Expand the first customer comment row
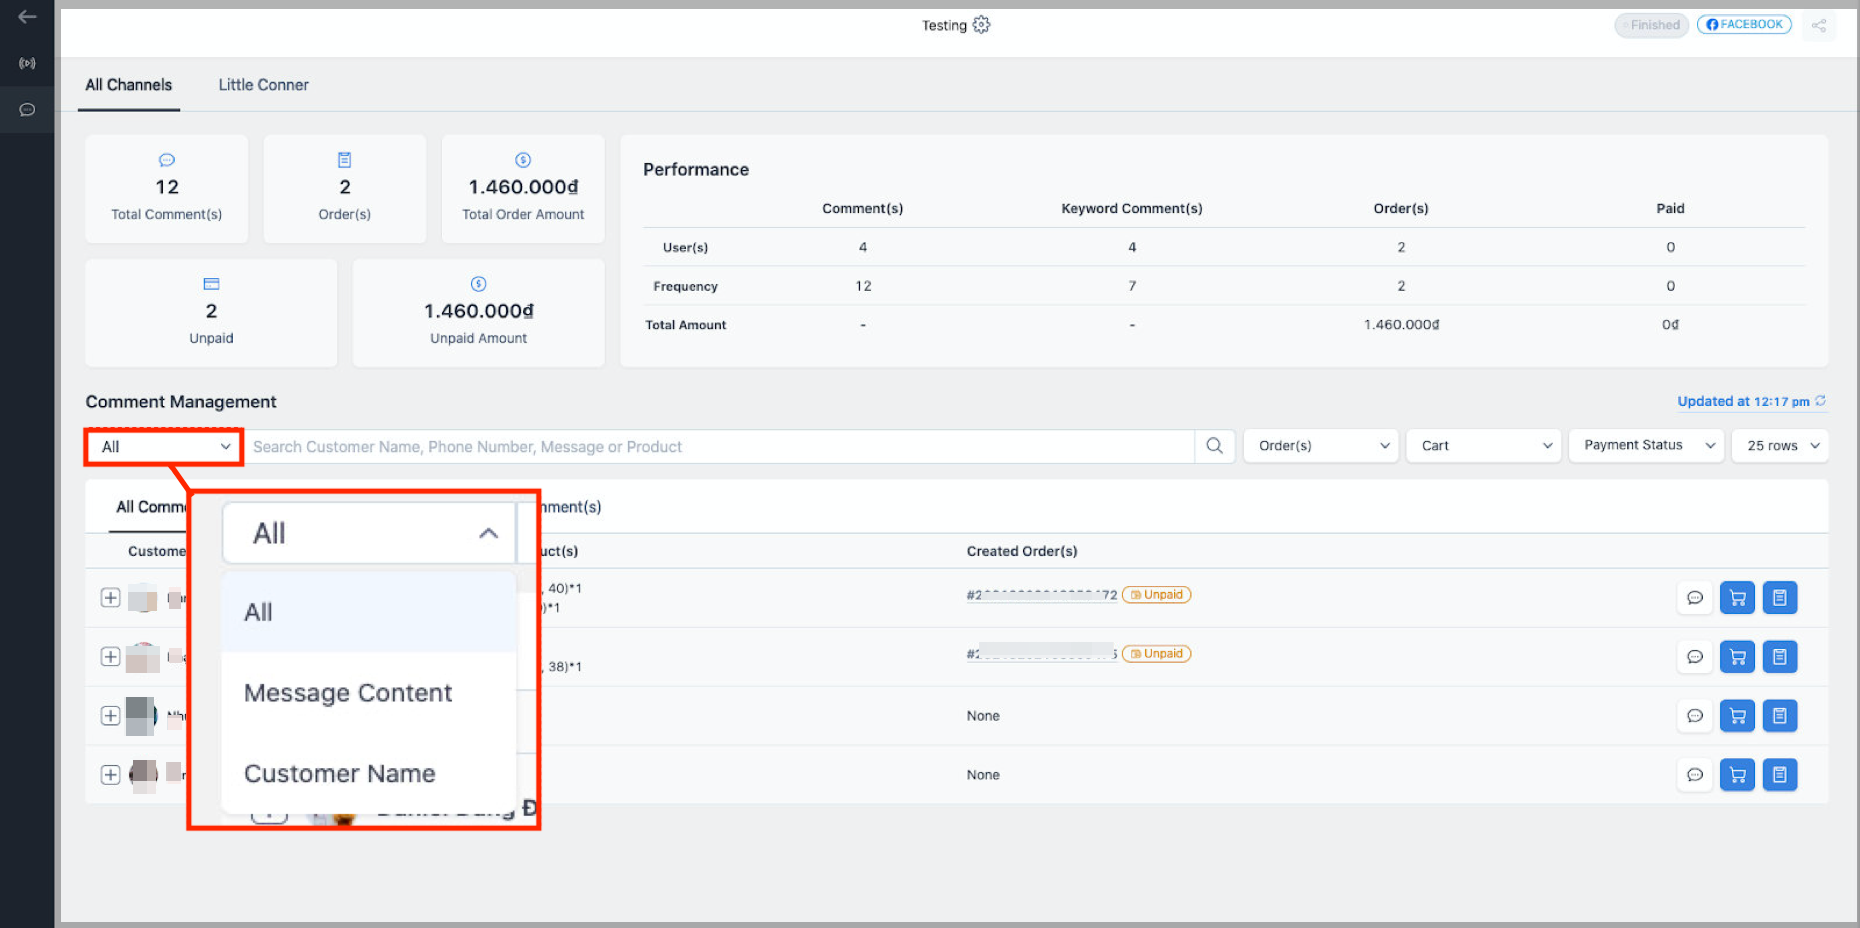1860x928 pixels. [x=111, y=598]
